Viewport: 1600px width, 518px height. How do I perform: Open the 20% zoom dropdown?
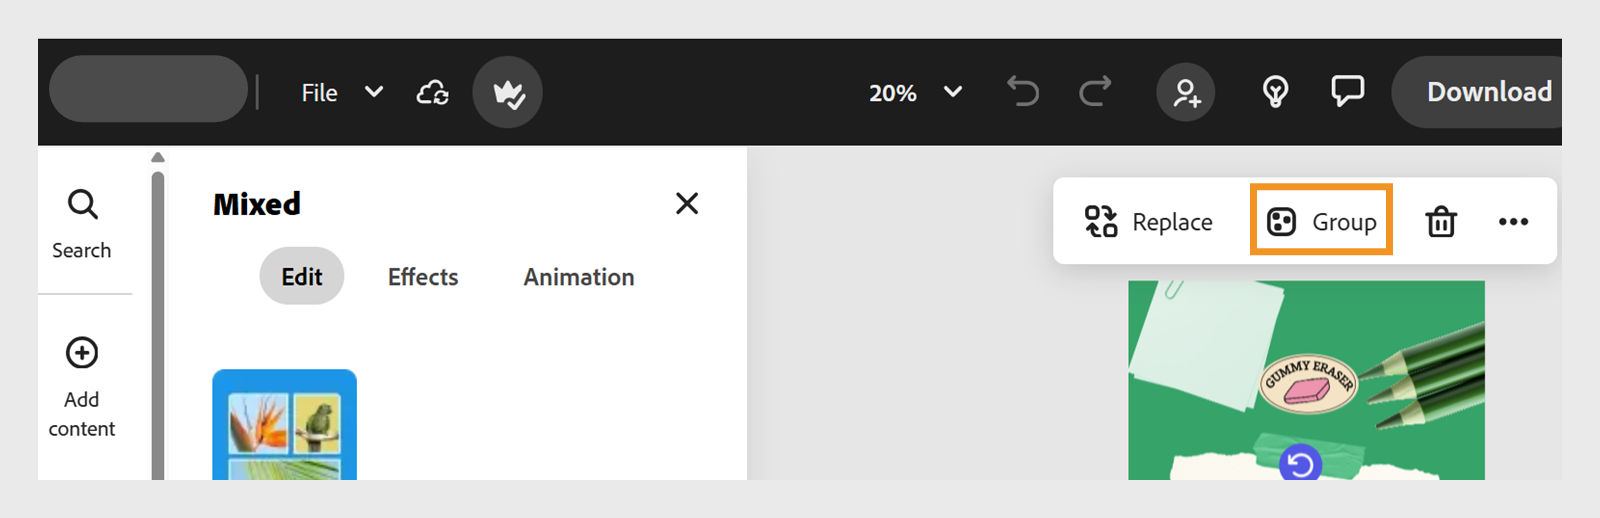click(x=952, y=92)
